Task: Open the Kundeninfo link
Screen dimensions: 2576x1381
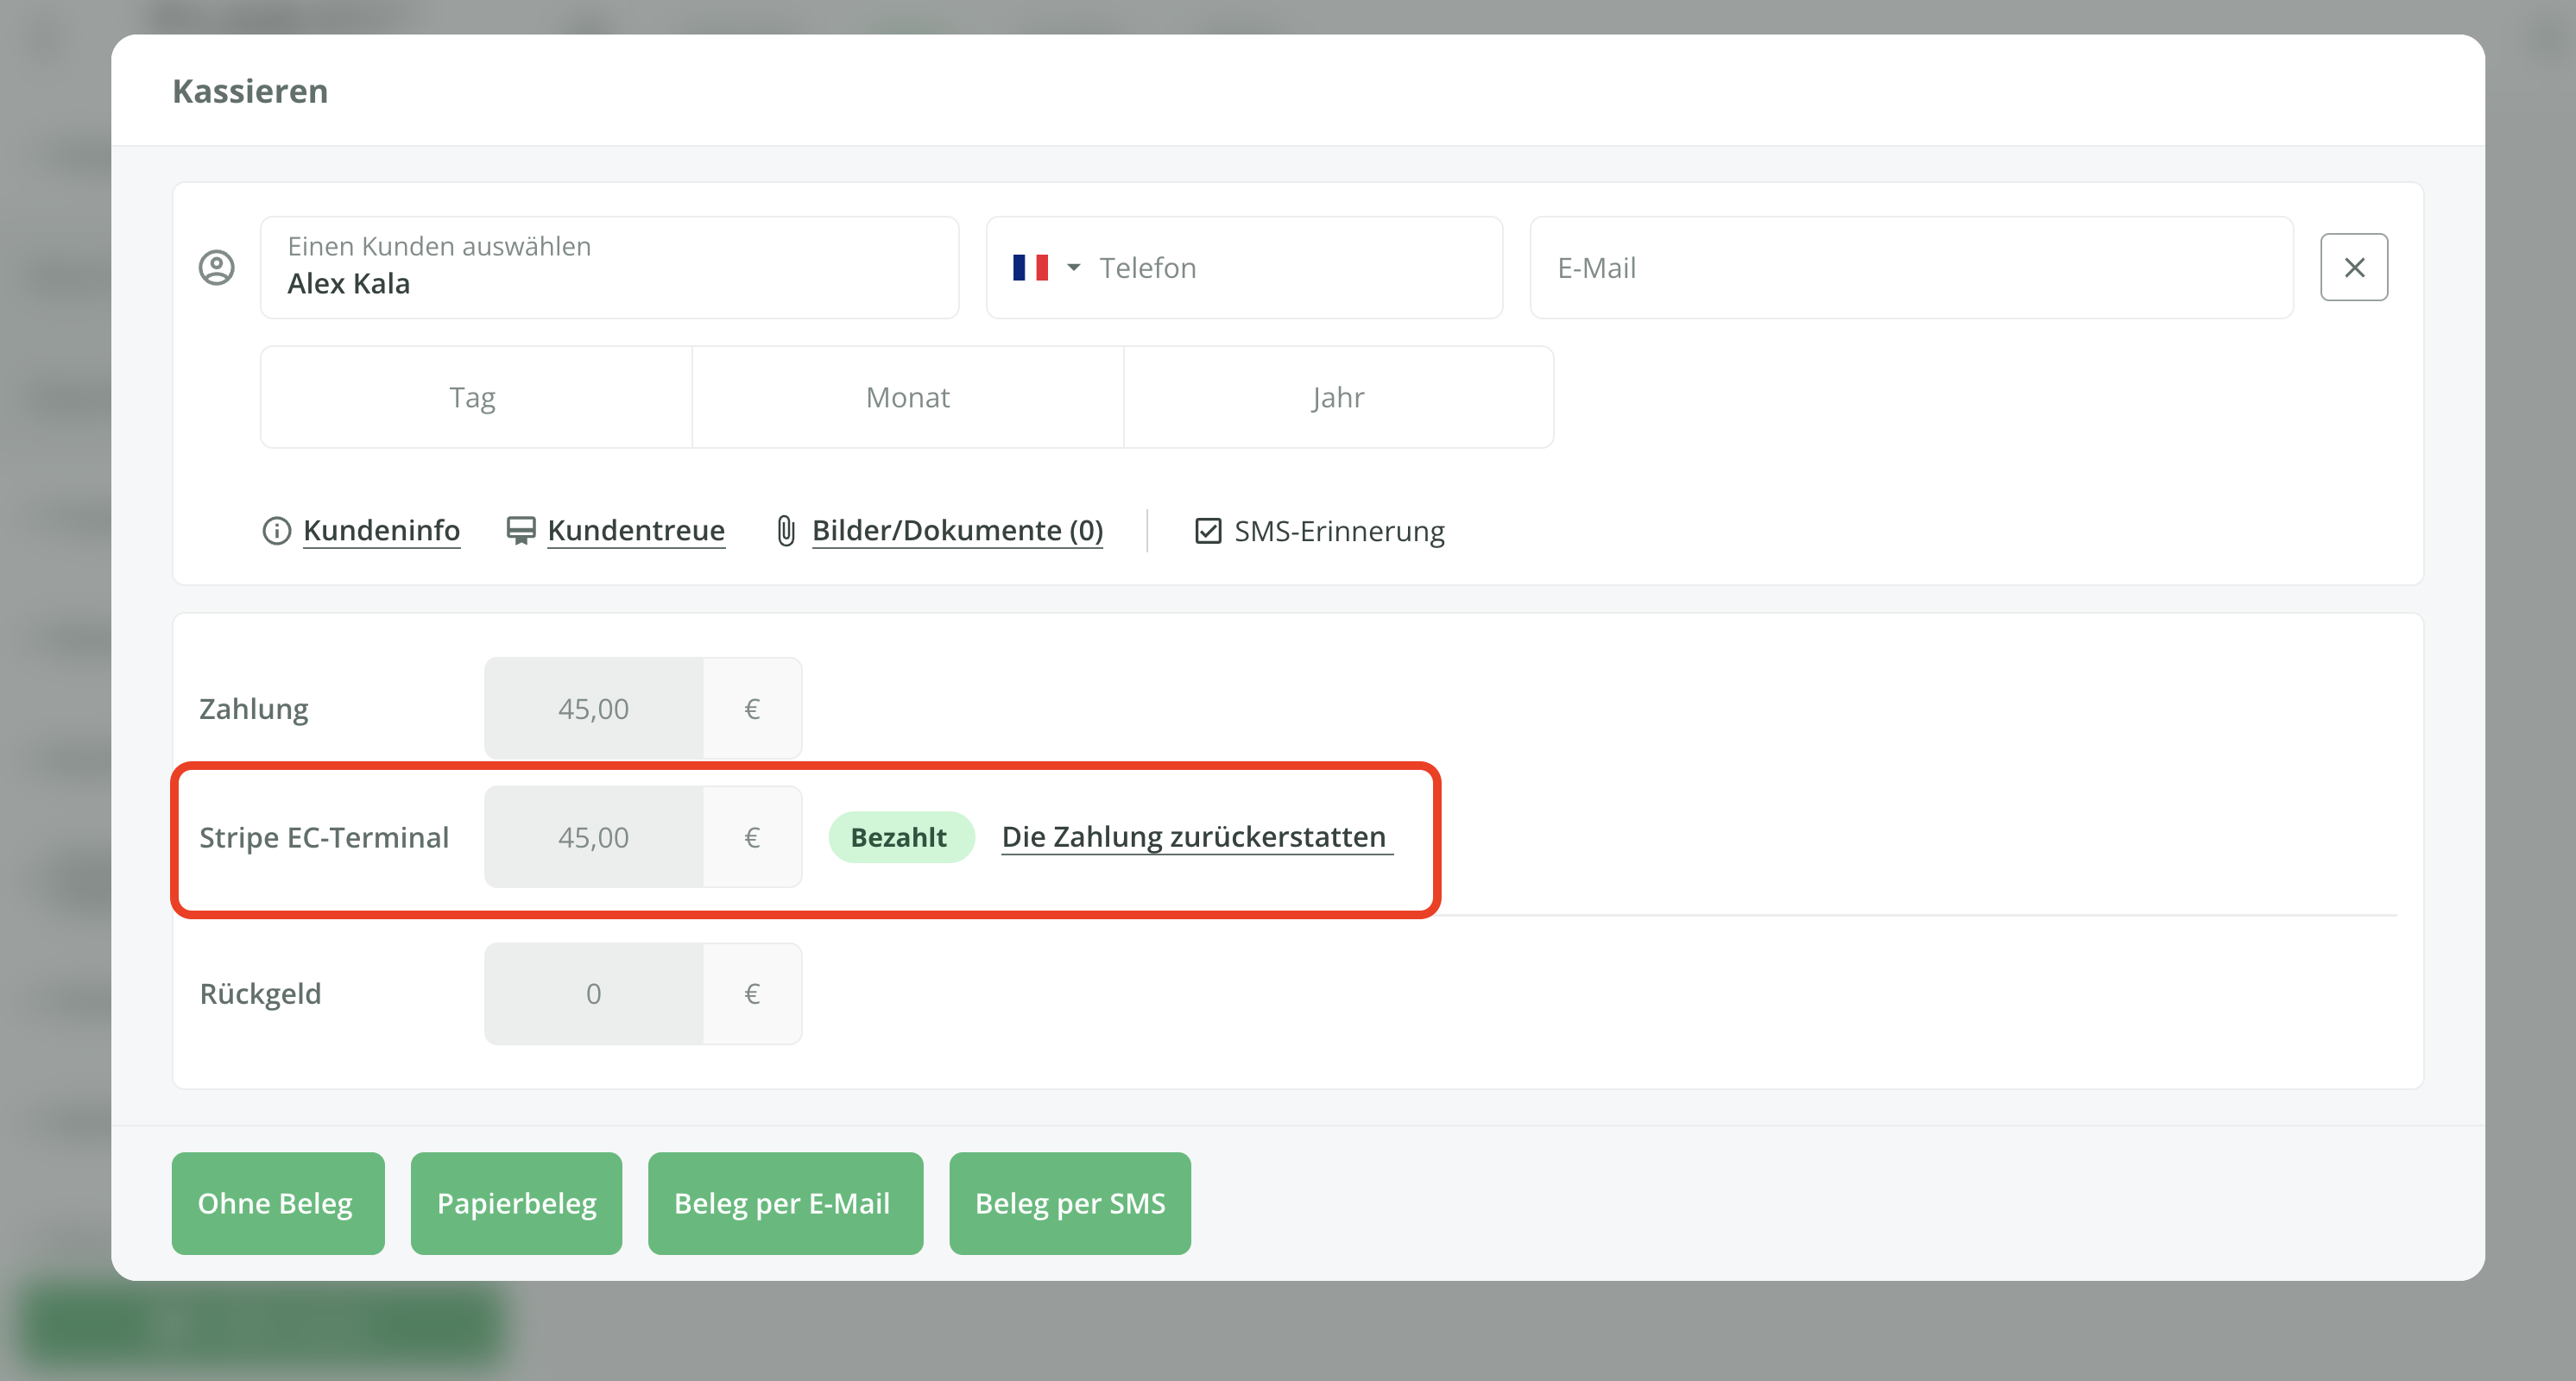Action: pos(381,531)
